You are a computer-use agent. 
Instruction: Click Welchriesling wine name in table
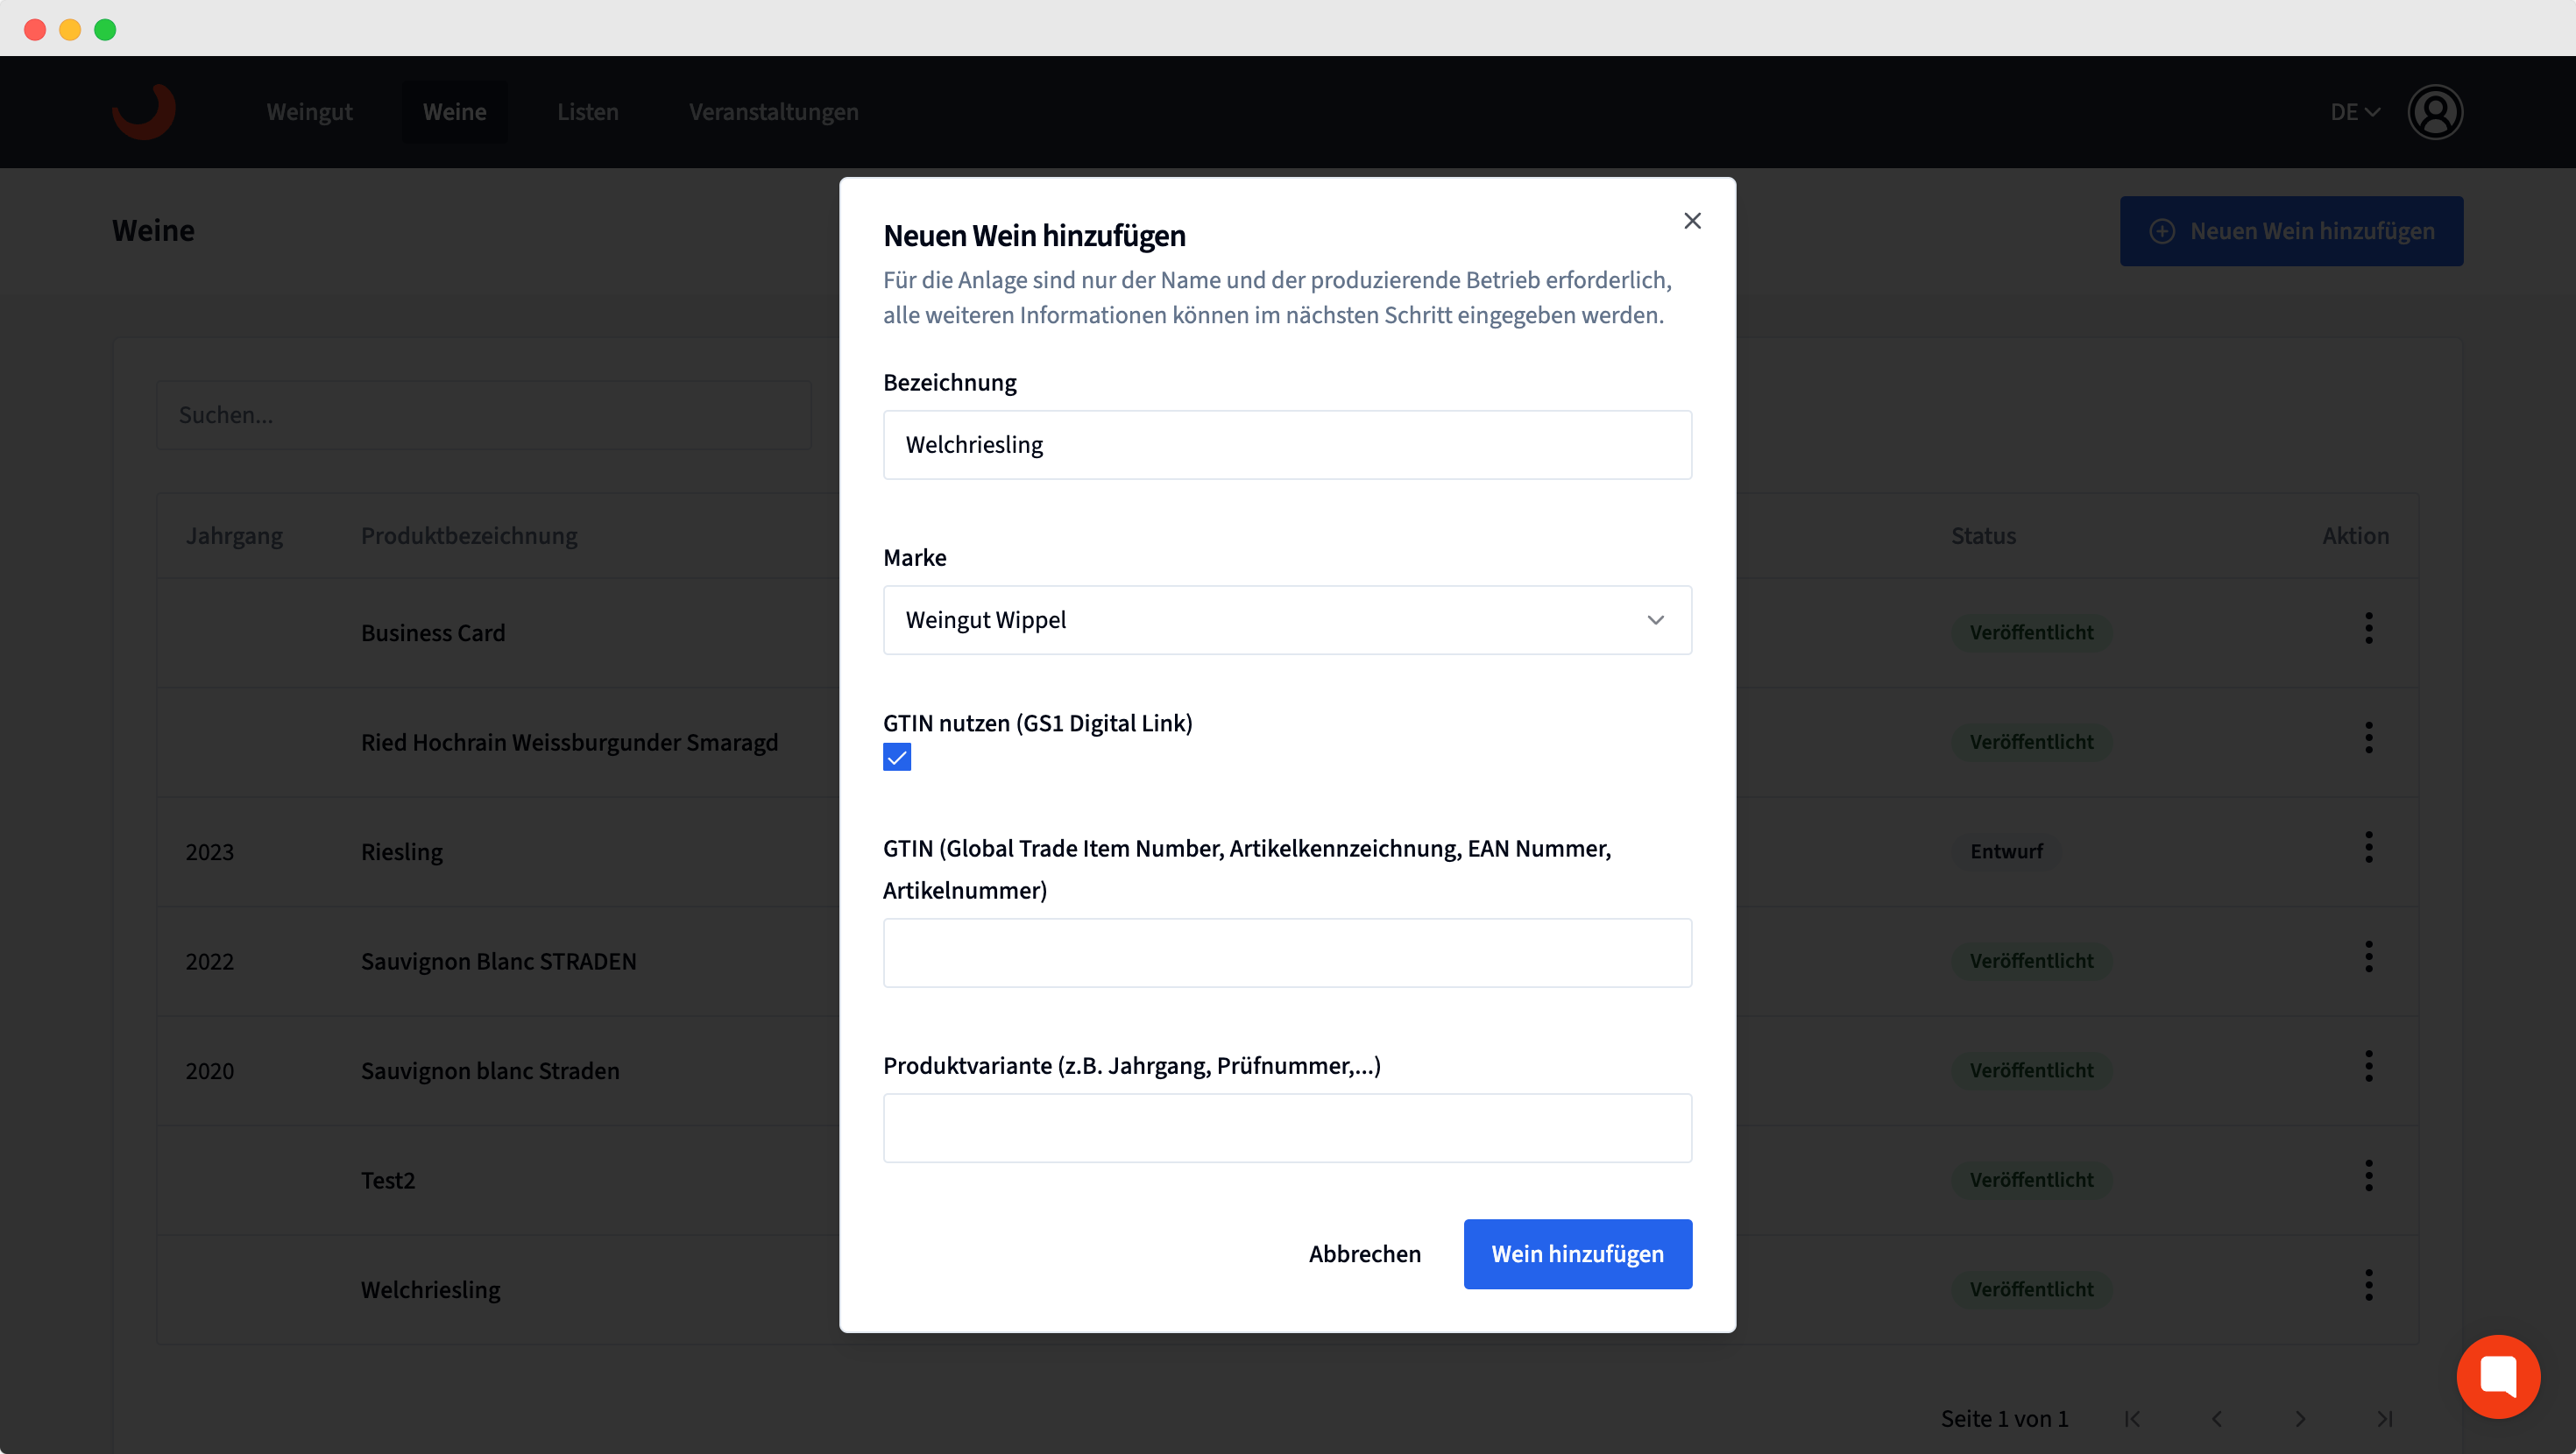430,1290
